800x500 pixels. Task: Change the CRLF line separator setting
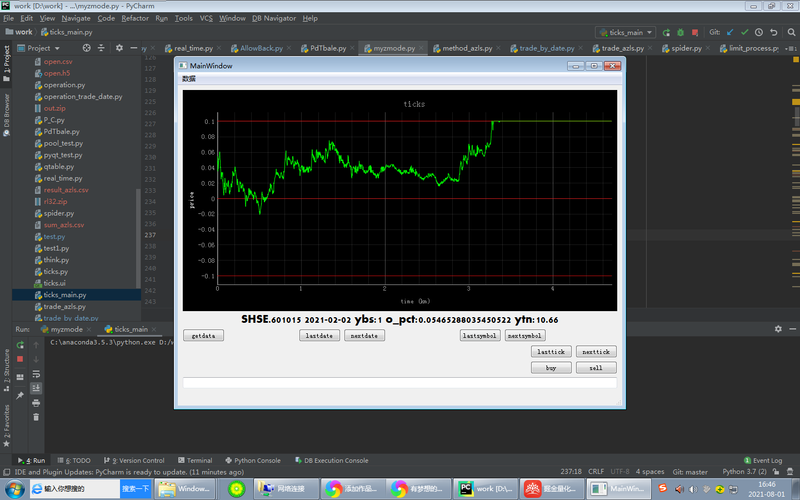(x=596, y=472)
